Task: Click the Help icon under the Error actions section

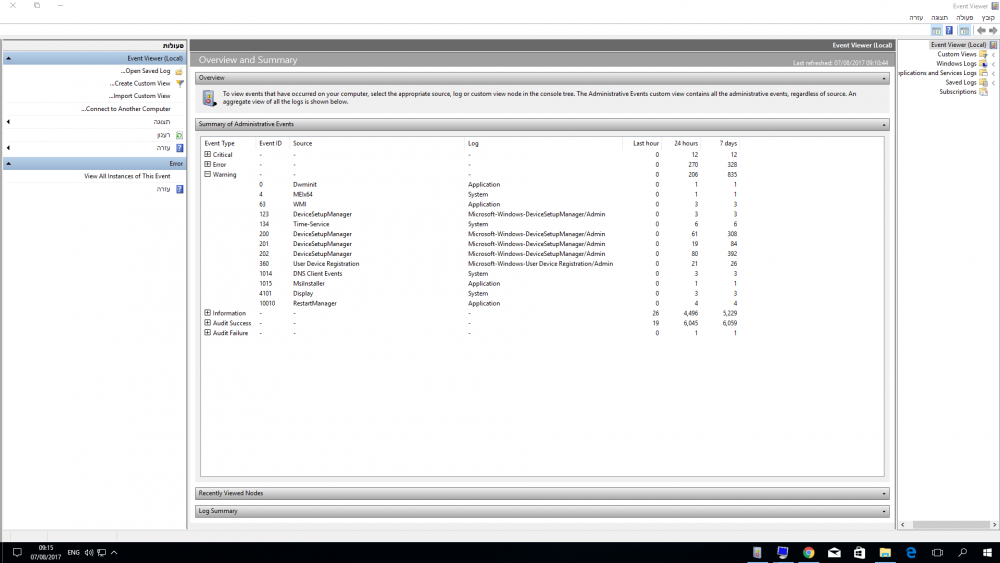Action: pyautogui.click(x=179, y=189)
